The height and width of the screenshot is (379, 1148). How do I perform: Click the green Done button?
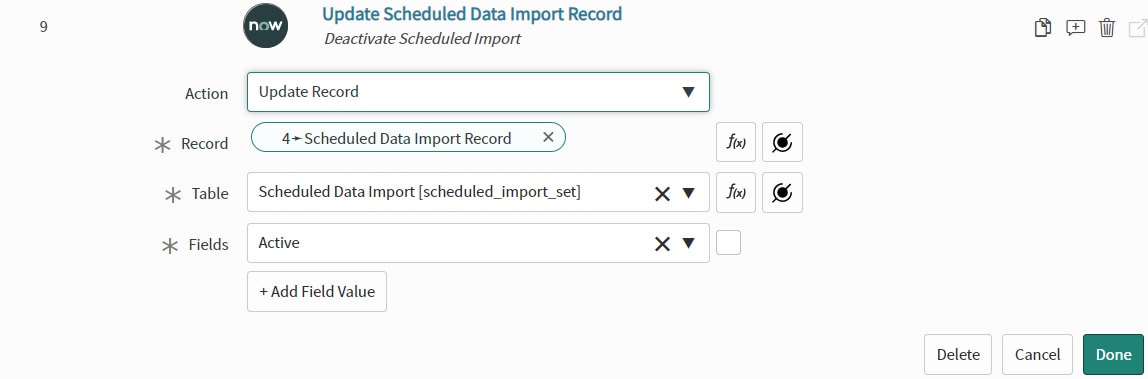click(x=1113, y=355)
